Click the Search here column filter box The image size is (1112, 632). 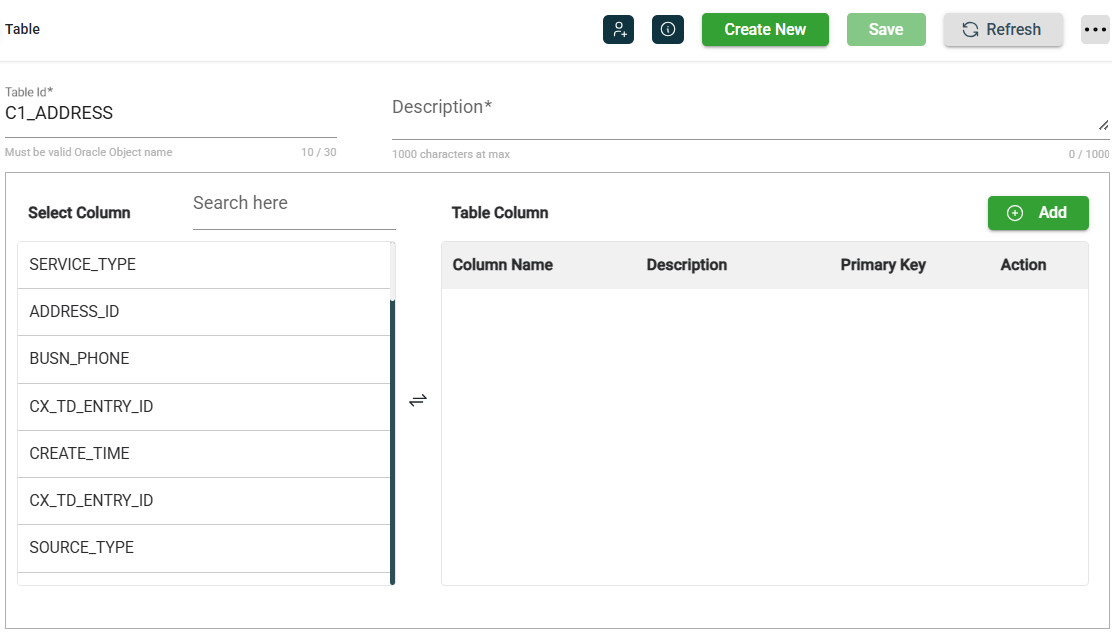(293, 204)
